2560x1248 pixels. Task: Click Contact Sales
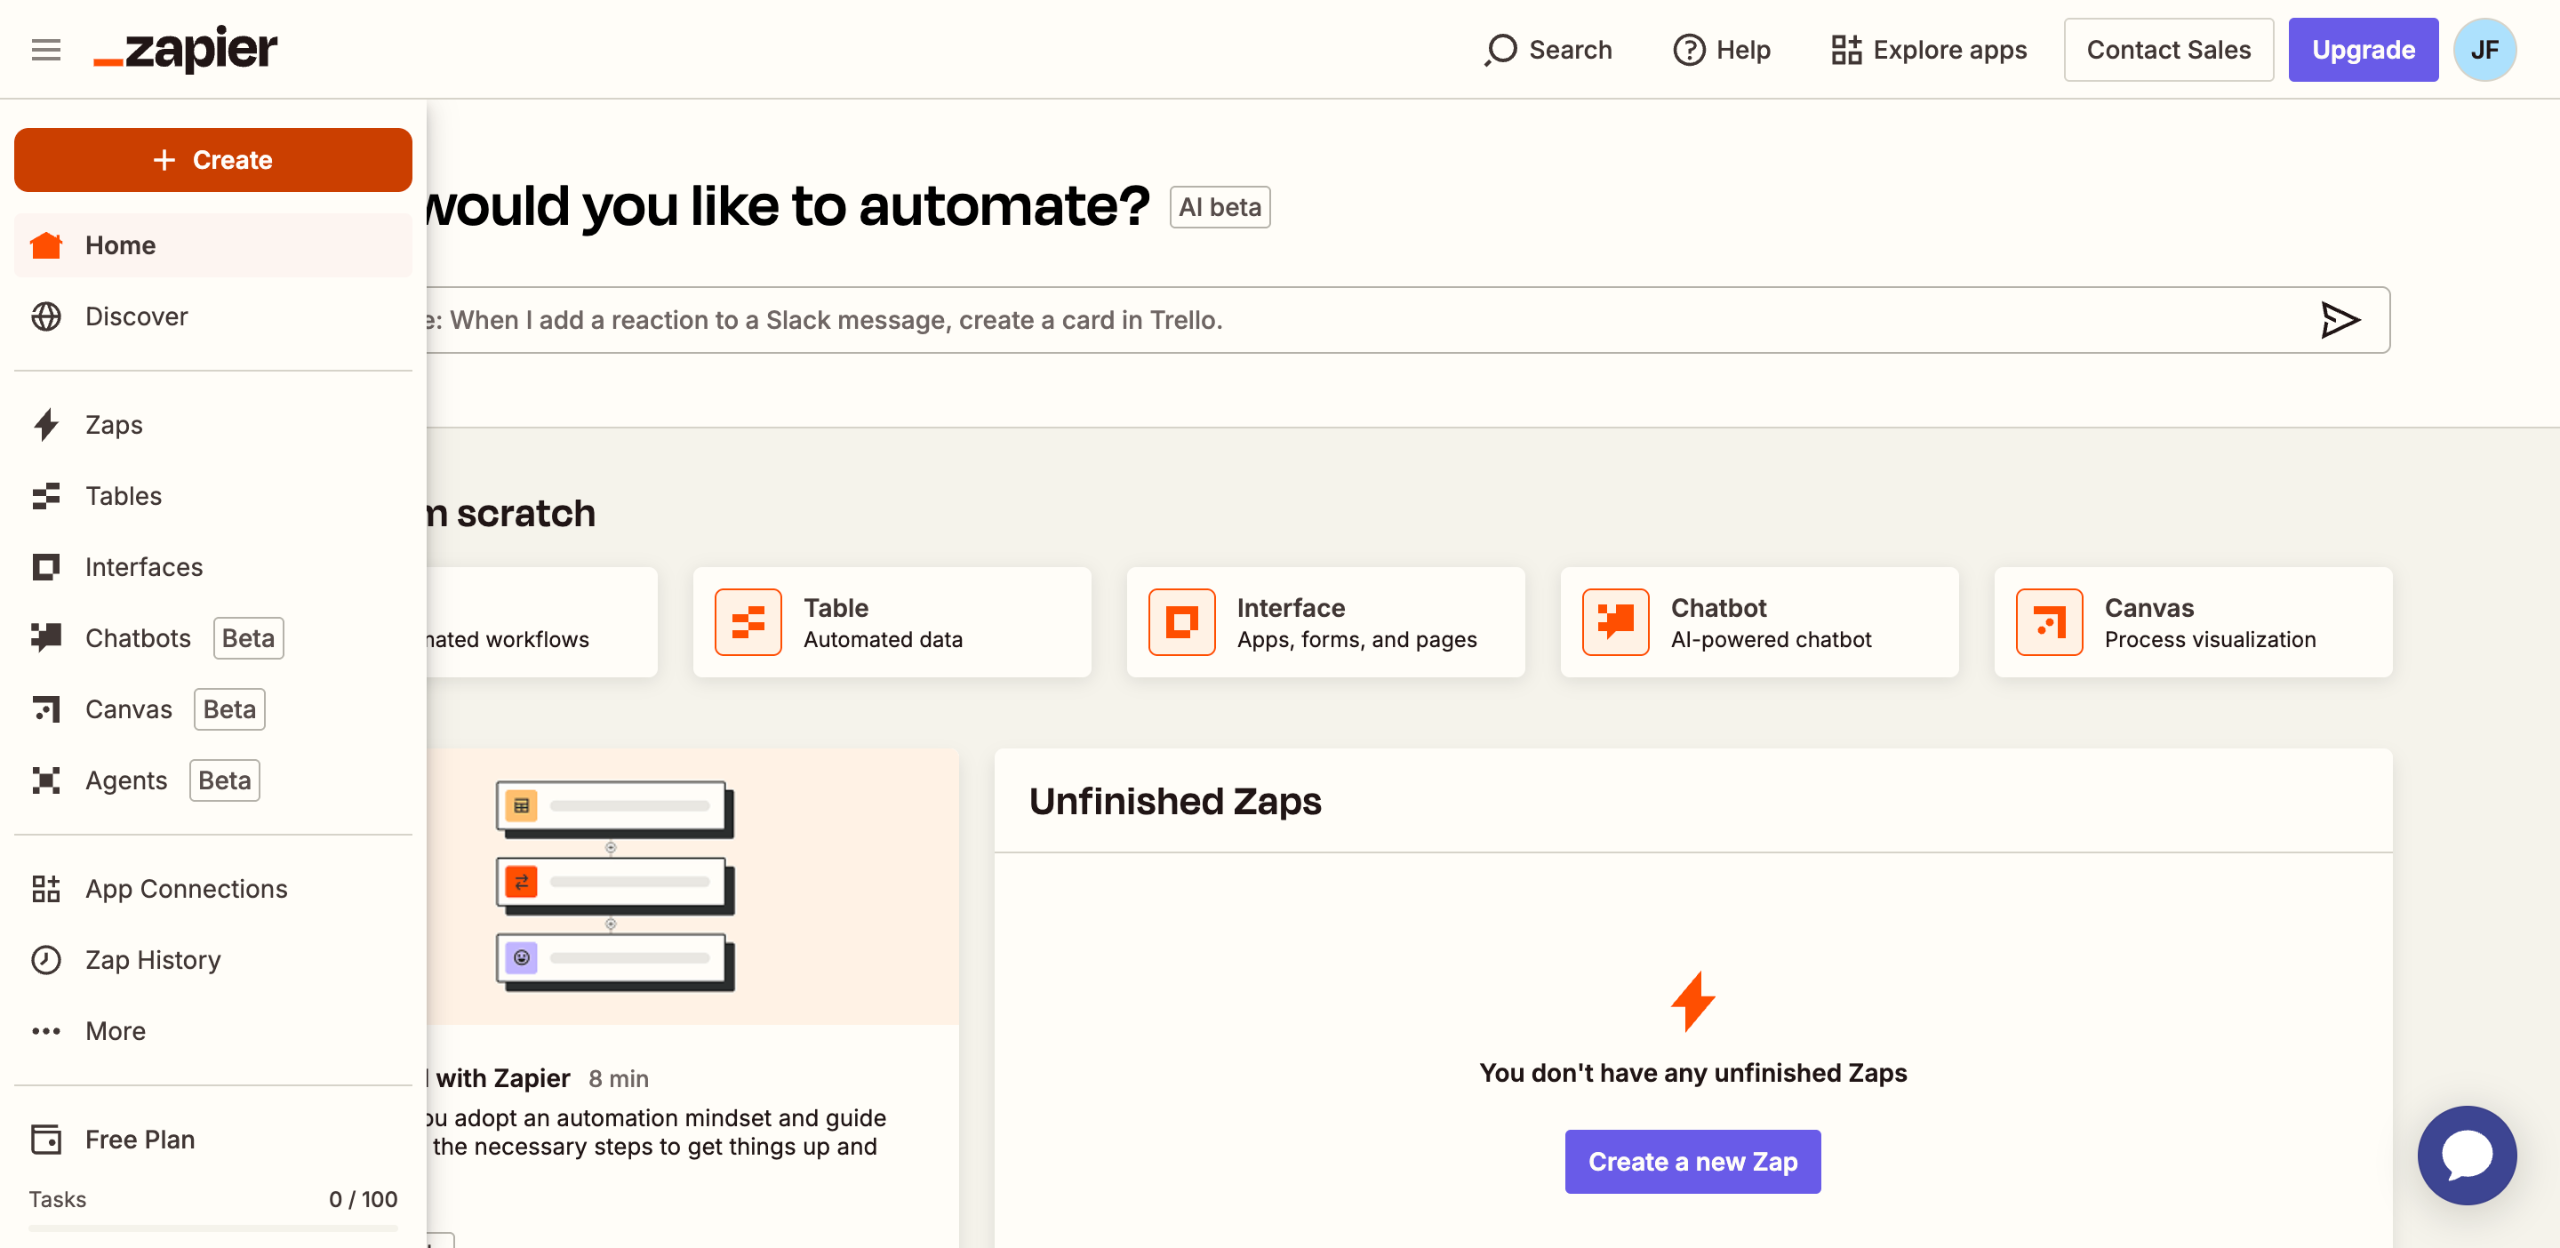click(2168, 49)
